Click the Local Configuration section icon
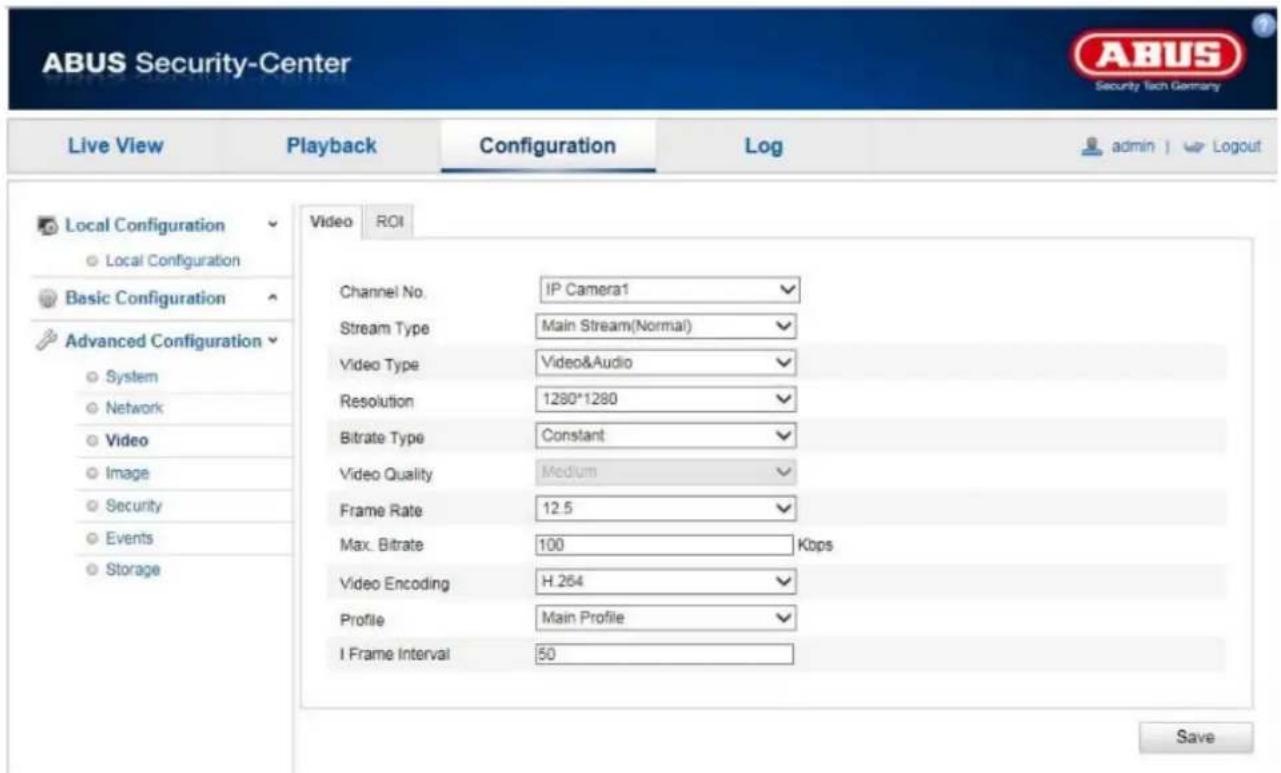The image size is (1281, 773). (x=47, y=226)
